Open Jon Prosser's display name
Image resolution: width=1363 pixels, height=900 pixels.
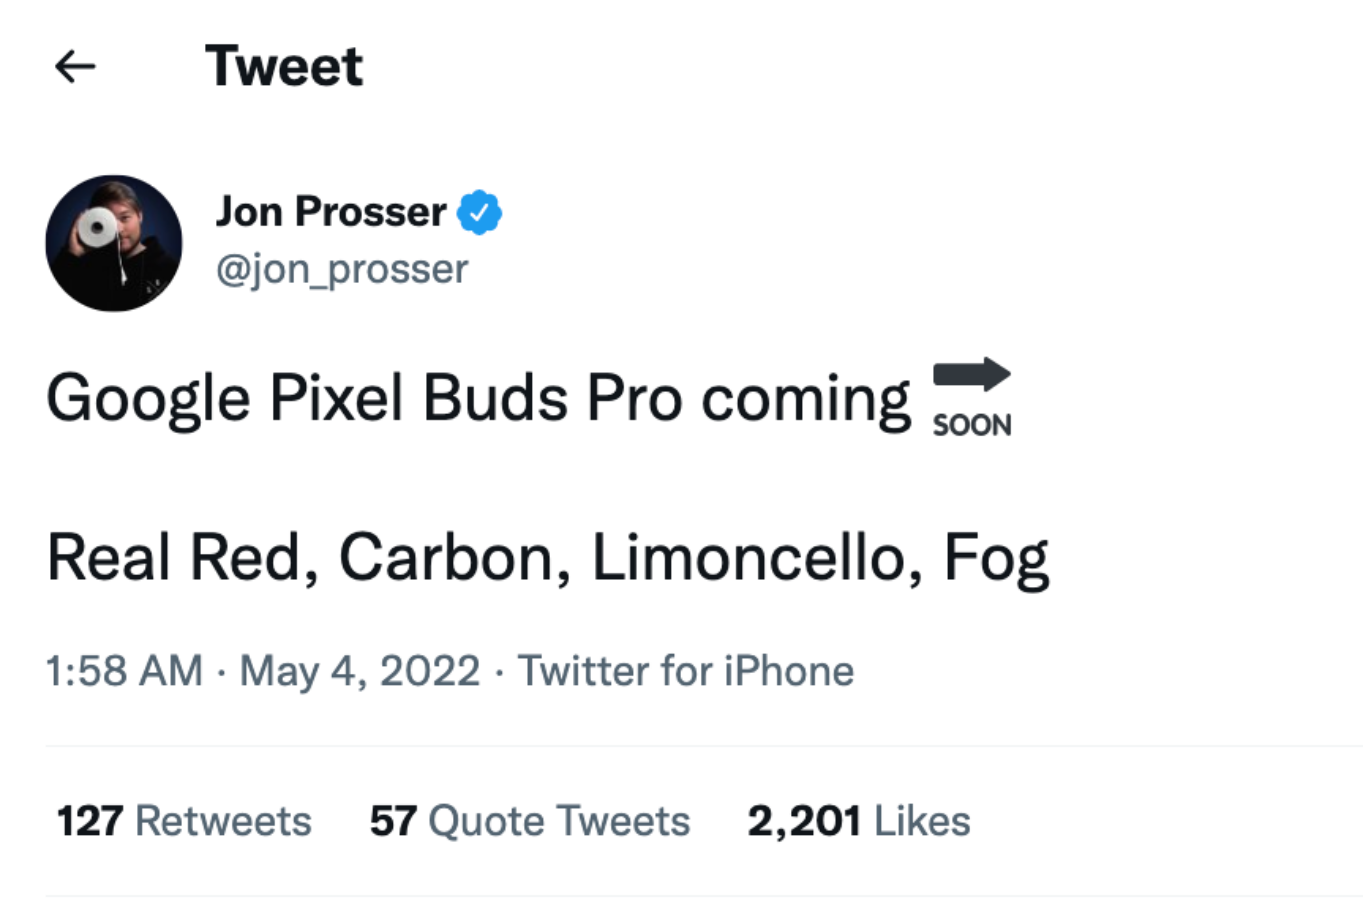pyautogui.click(x=330, y=211)
